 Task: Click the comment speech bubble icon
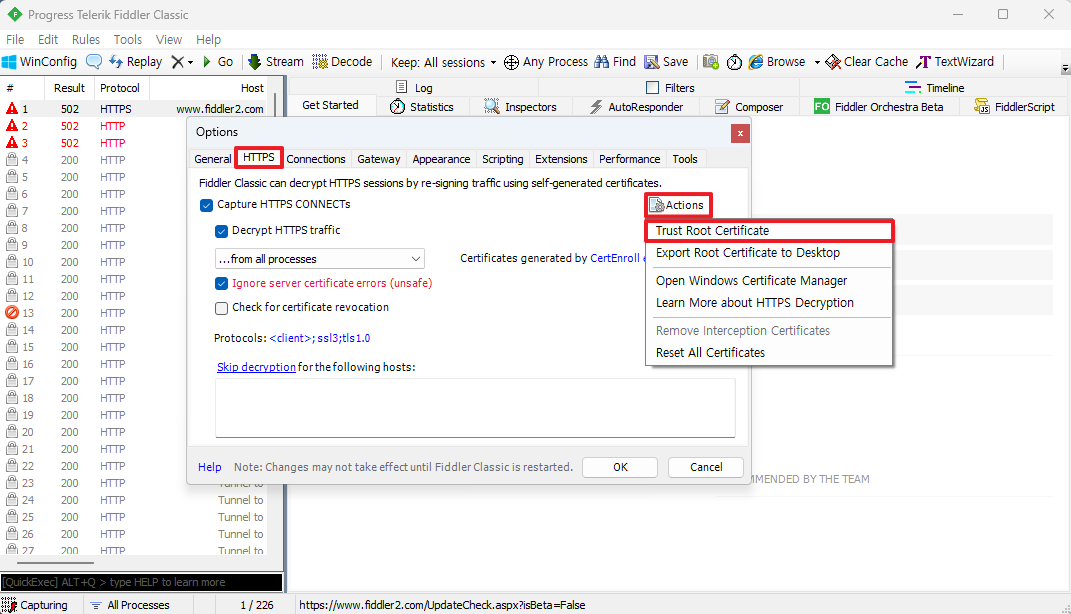tap(94, 61)
